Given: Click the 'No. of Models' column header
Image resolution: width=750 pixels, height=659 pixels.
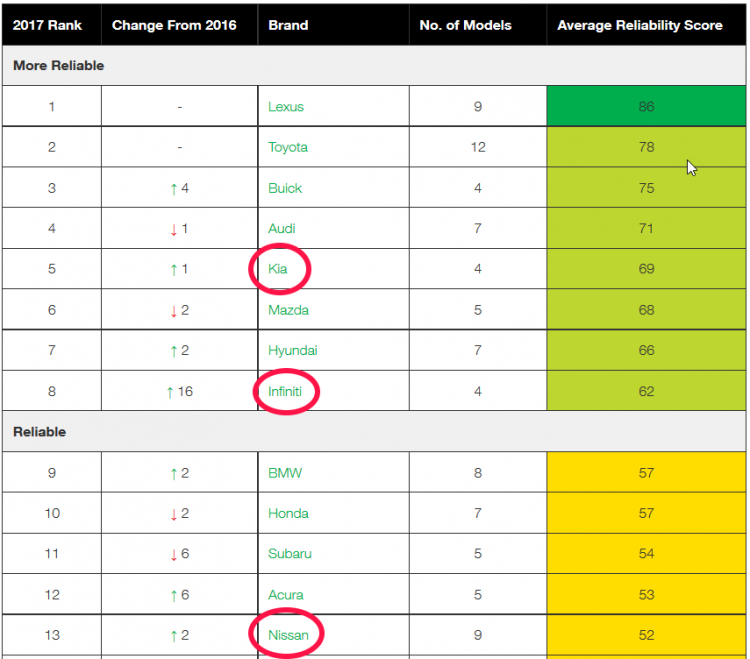Looking at the screenshot, I should click(x=465, y=25).
